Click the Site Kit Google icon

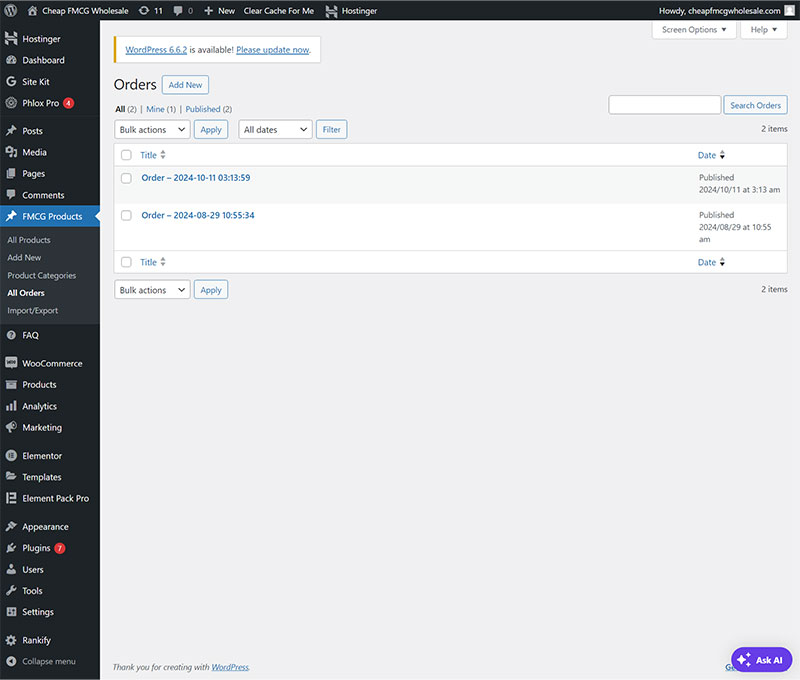pos(11,82)
